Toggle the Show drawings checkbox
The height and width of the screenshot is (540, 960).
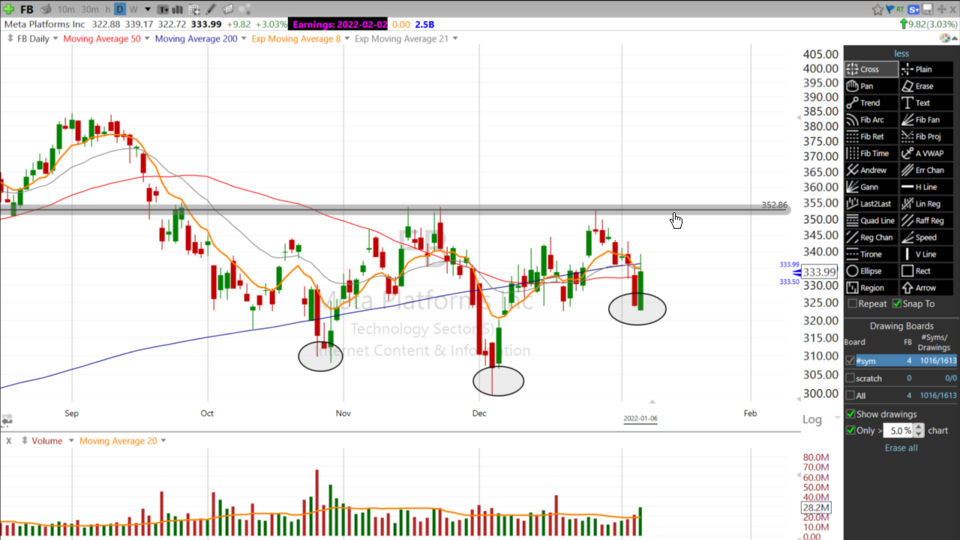(850, 414)
